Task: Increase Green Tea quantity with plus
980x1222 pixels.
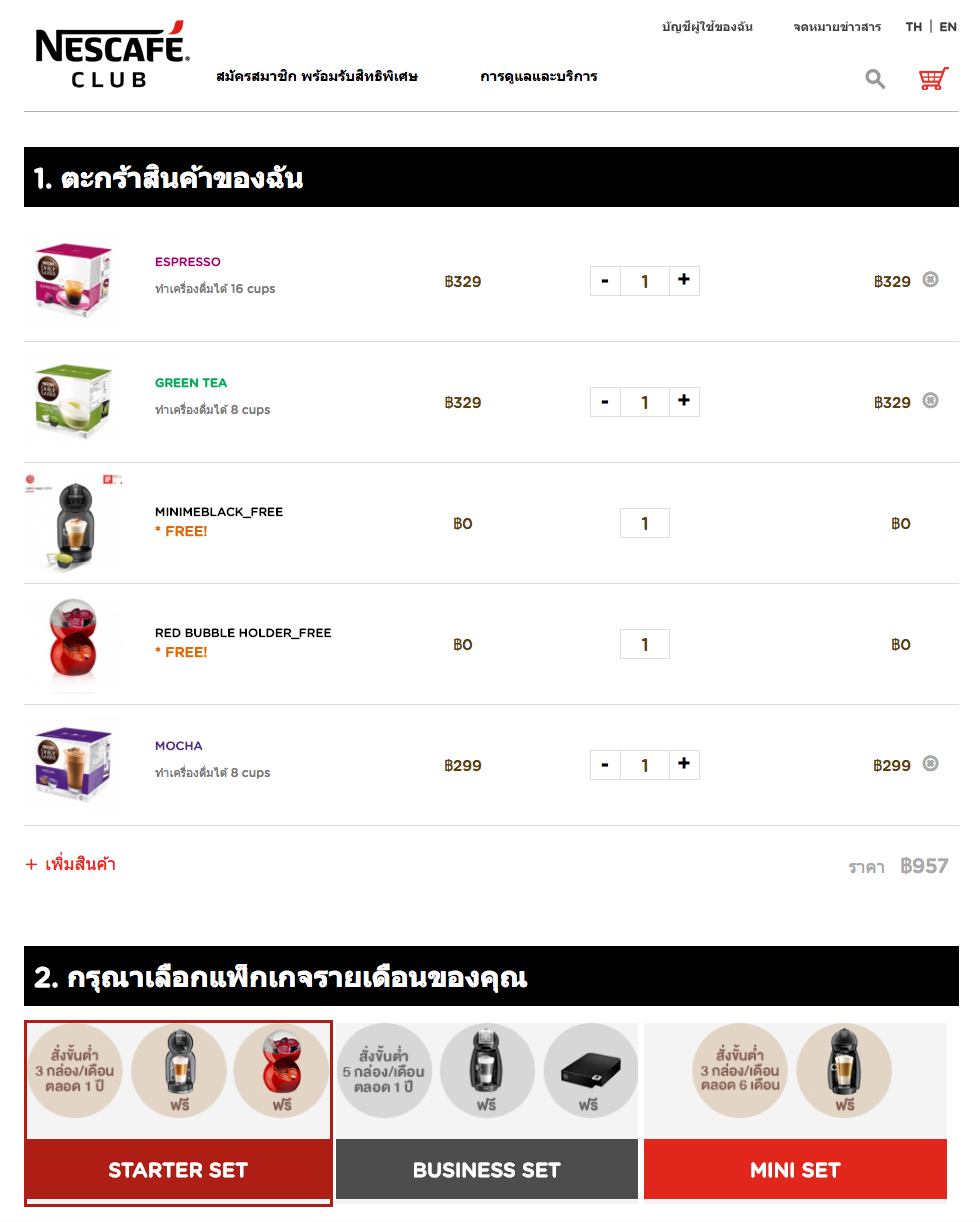Action: point(684,402)
